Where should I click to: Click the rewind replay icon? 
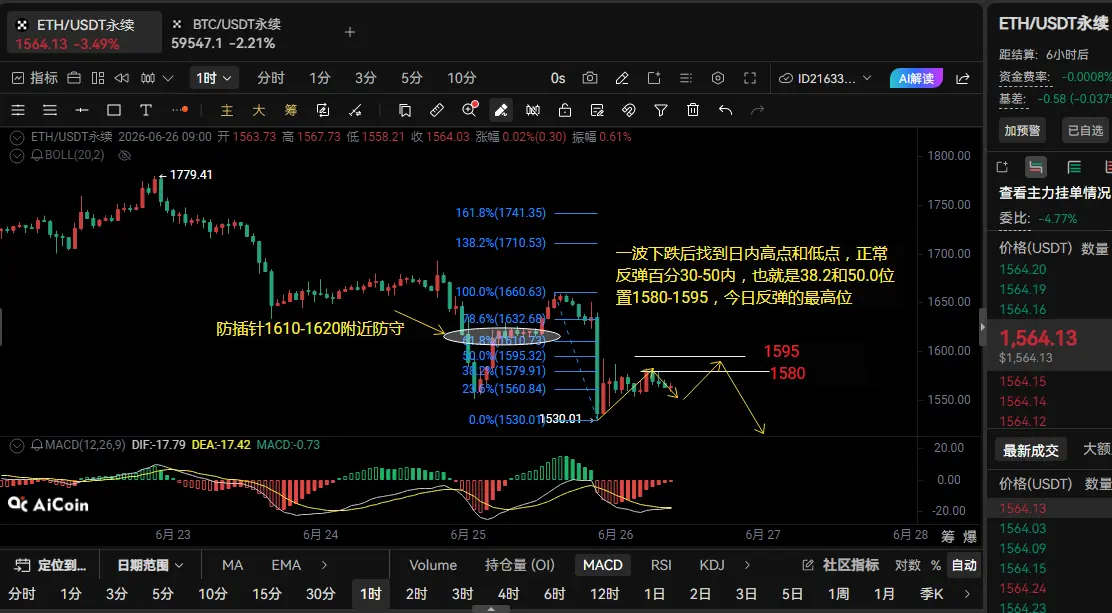tap(122, 78)
